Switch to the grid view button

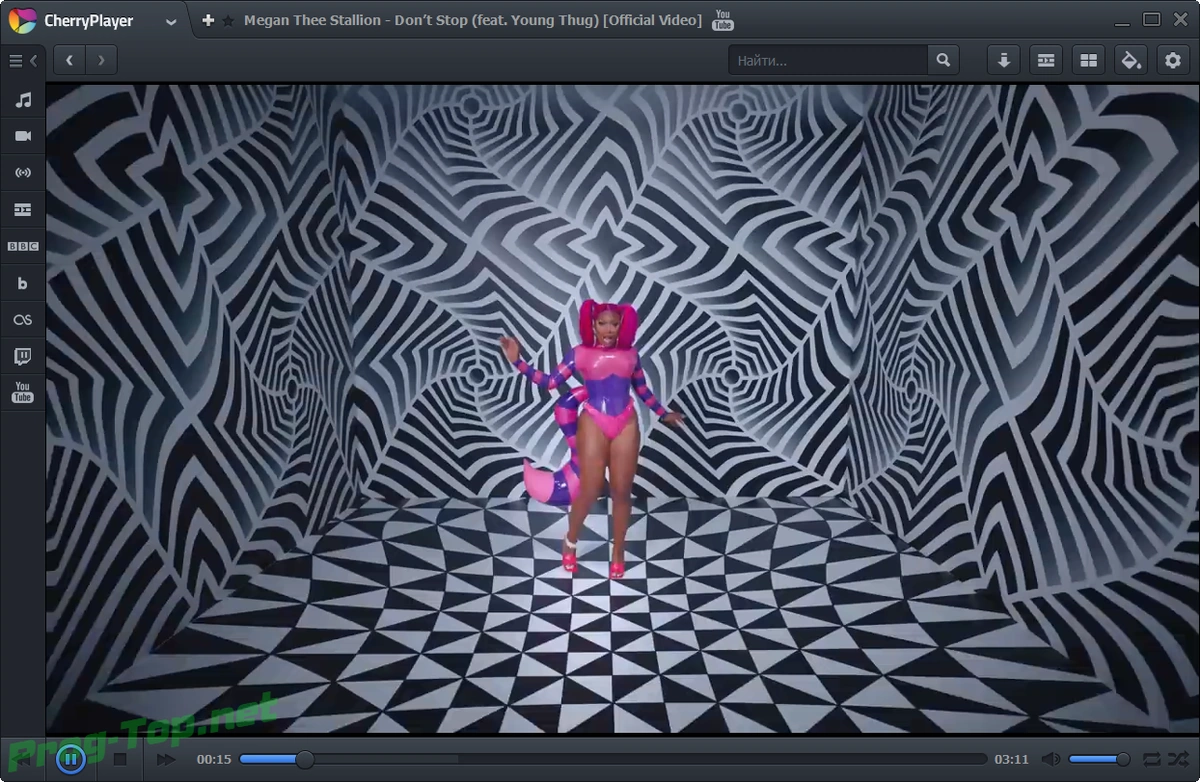[1088, 61]
